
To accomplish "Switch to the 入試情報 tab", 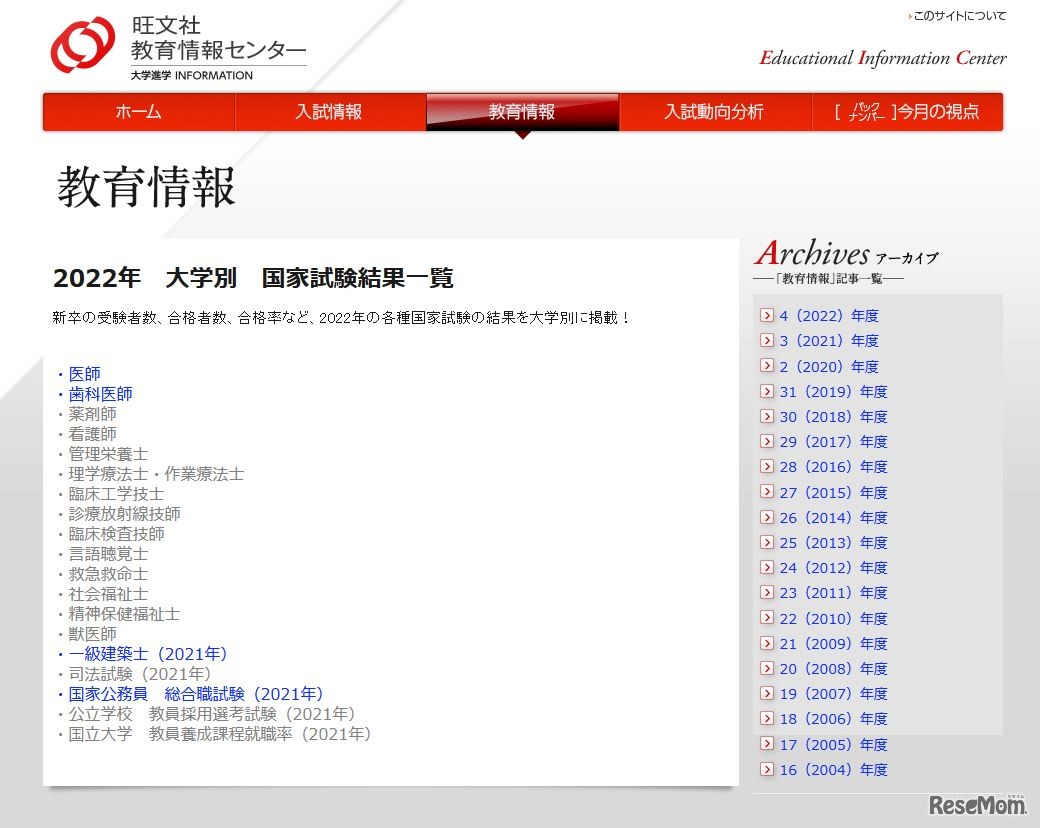I will click(330, 112).
